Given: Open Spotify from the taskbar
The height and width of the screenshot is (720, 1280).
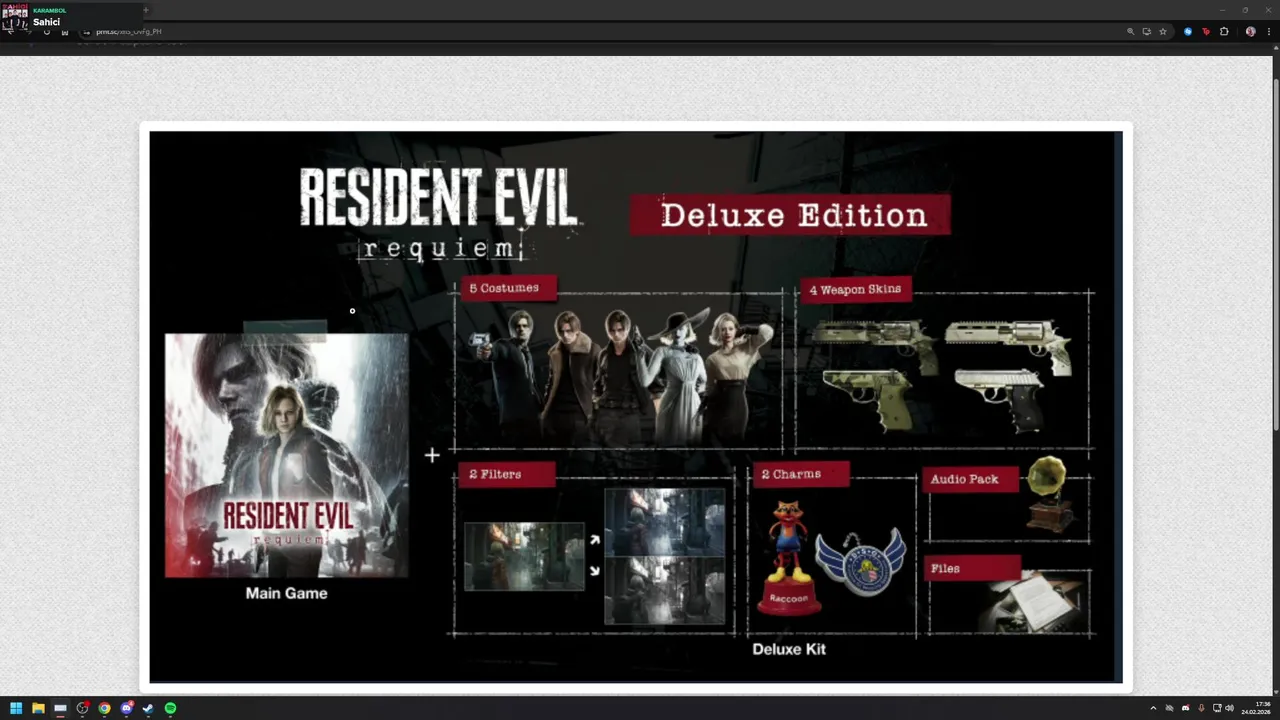Looking at the screenshot, I should (170, 708).
